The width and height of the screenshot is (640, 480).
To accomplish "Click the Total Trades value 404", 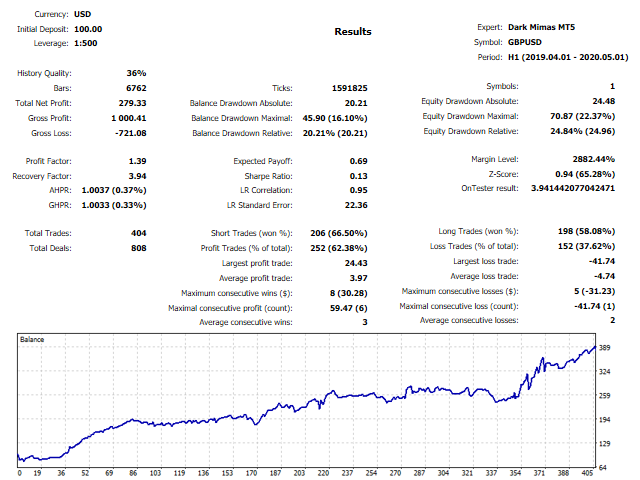I will 136,233.
